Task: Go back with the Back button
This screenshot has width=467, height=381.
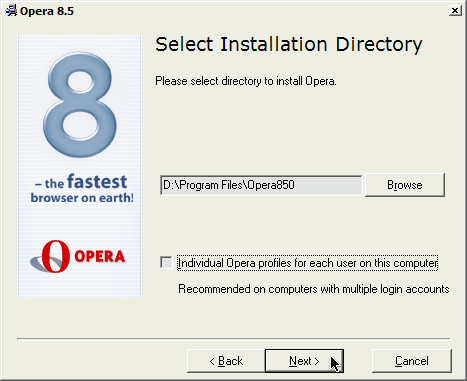Action: point(226,361)
